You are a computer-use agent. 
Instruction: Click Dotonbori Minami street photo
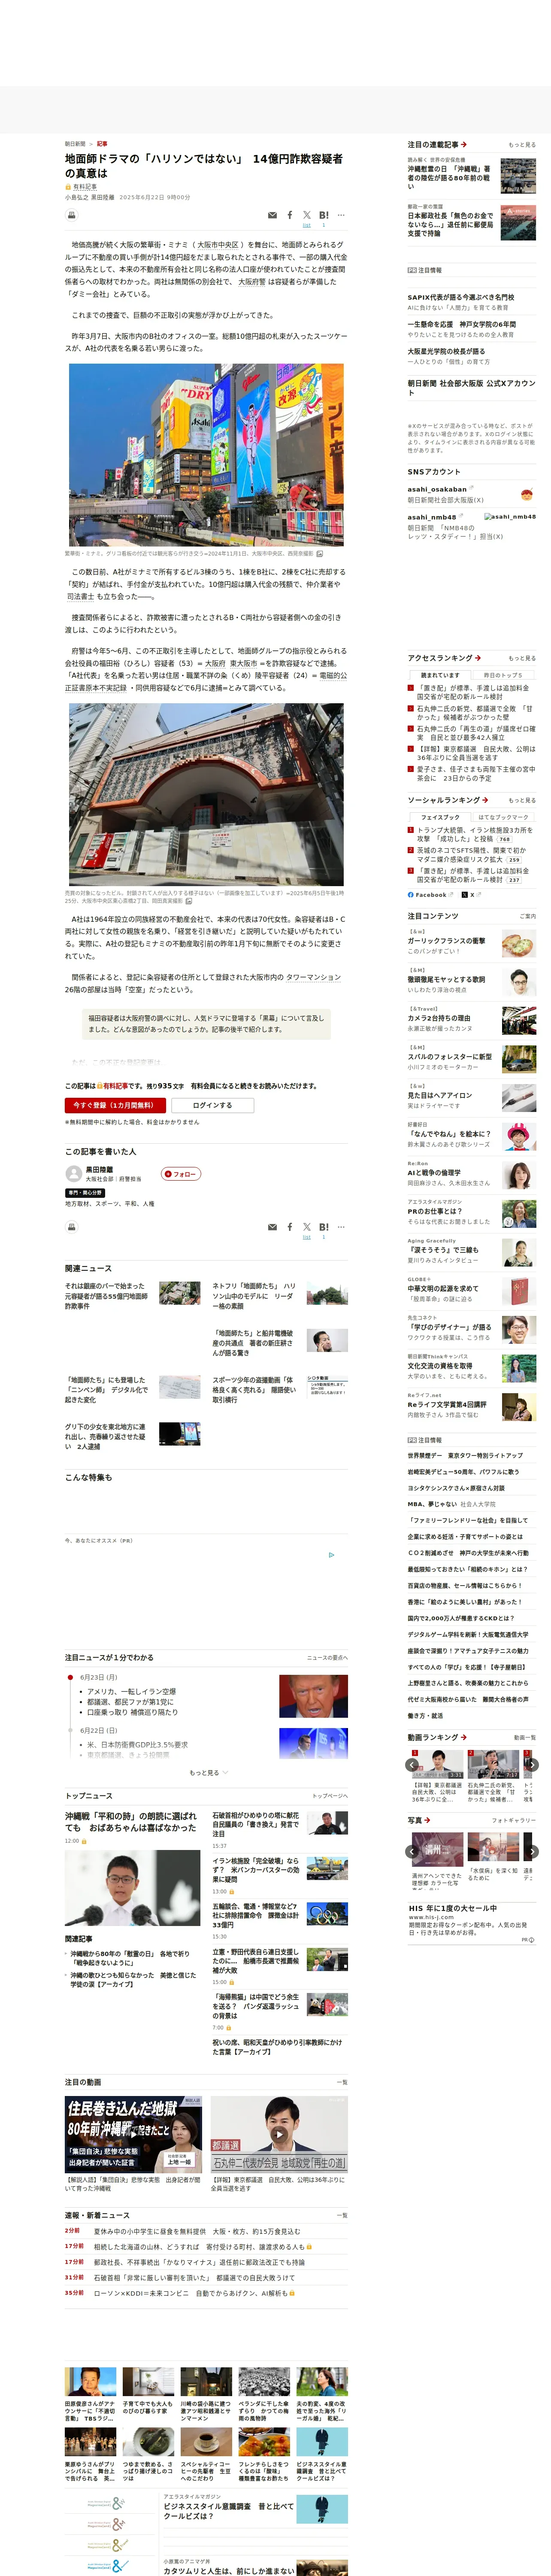click(x=206, y=455)
